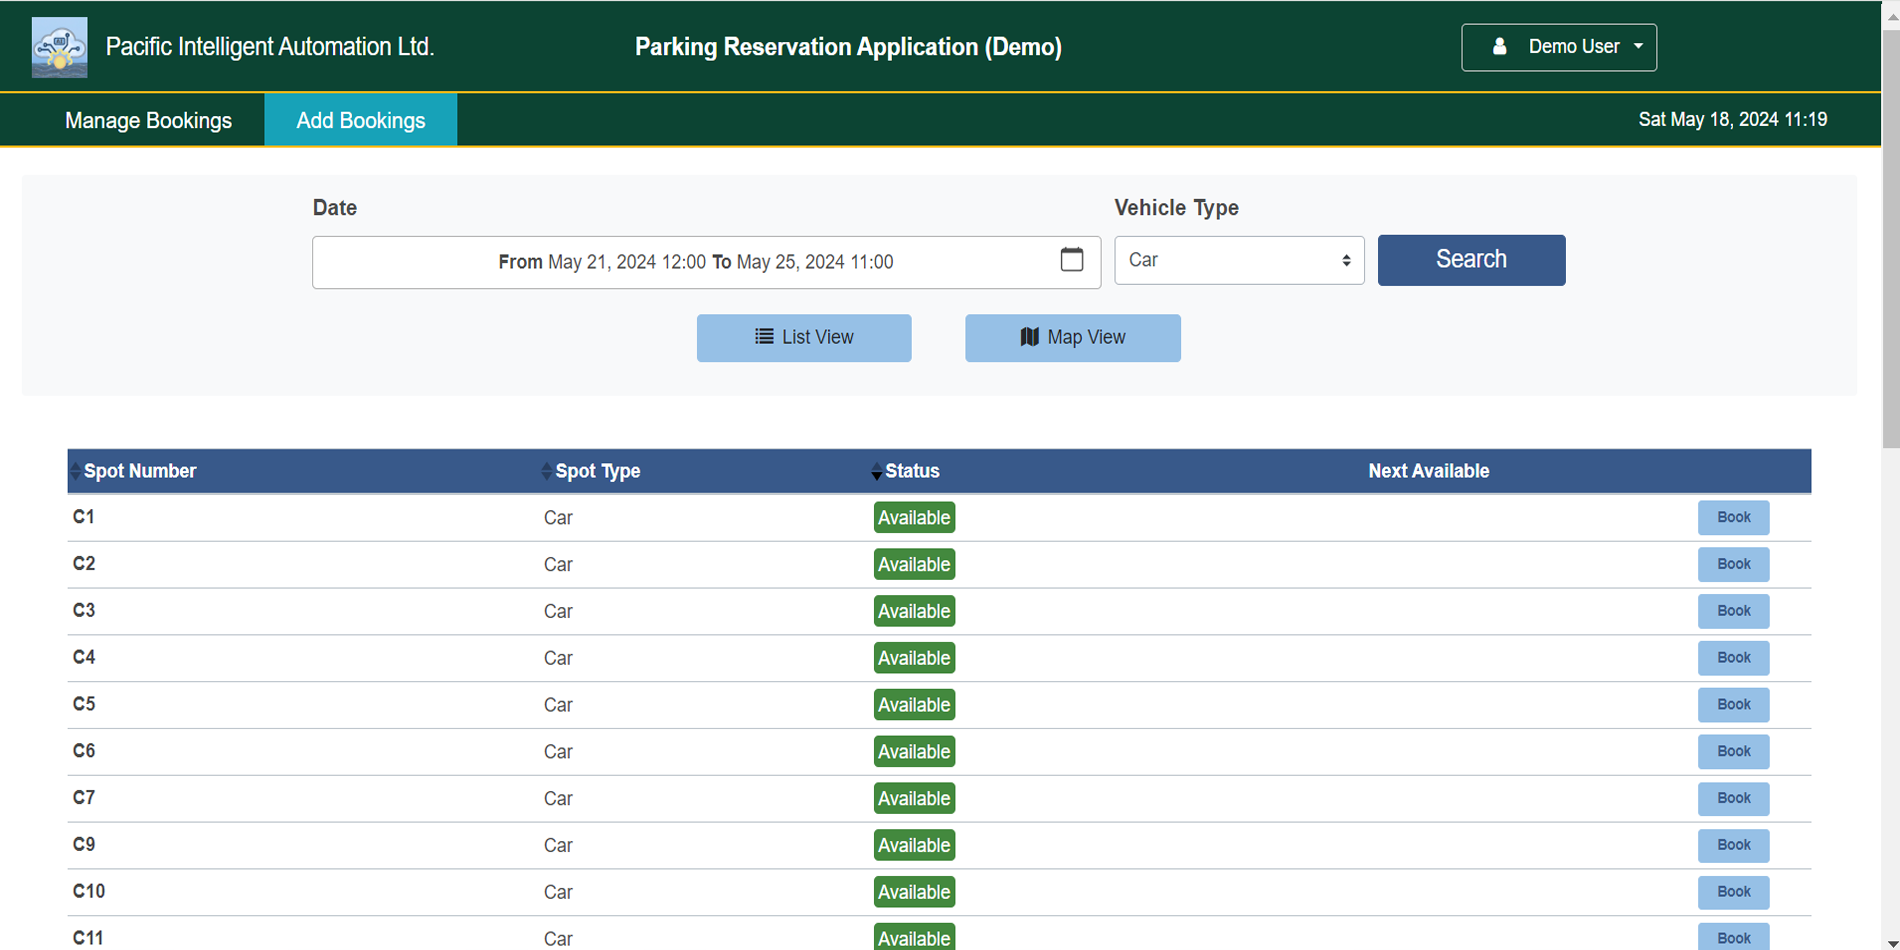
Task: Book parking spot C9
Action: pos(1733,845)
